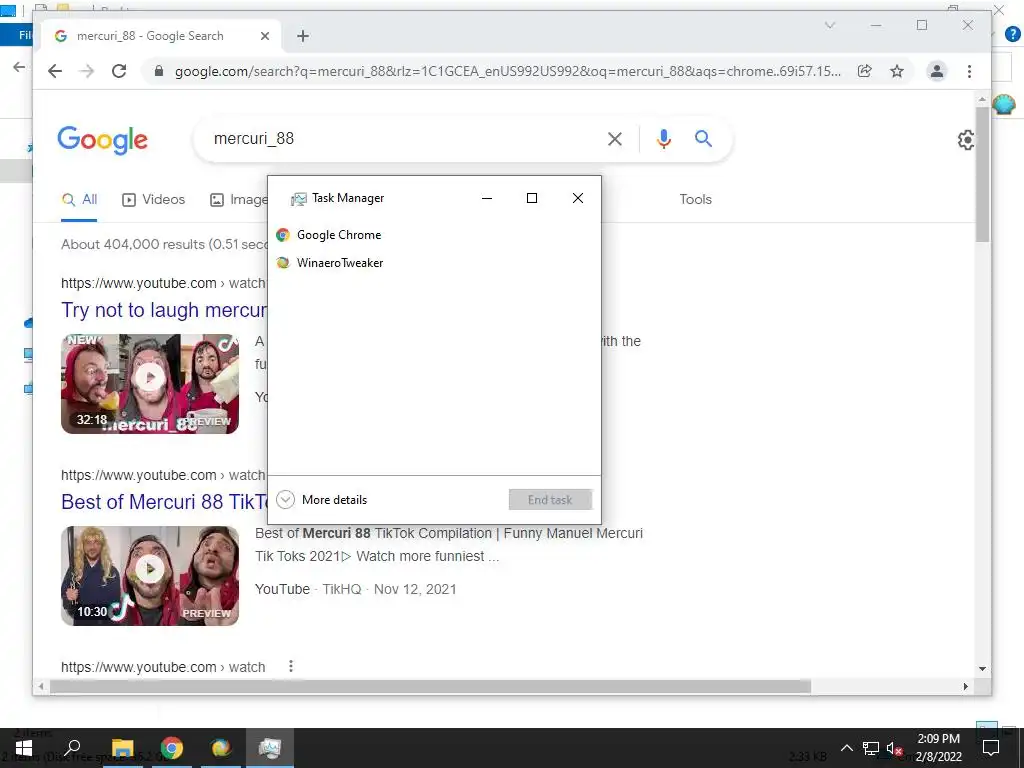The width and height of the screenshot is (1024, 768).
Task: Open Google quick settings gear
Action: pos(967,140)
